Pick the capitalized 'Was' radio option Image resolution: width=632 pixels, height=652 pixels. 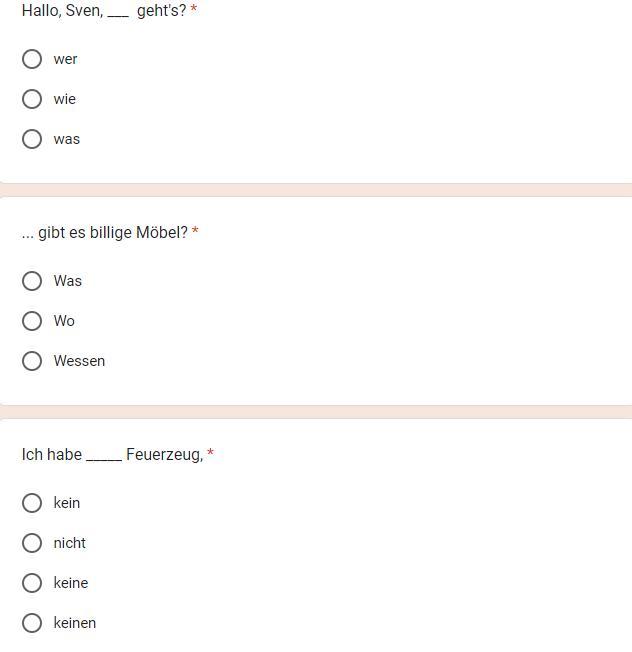tap(32, 281)
